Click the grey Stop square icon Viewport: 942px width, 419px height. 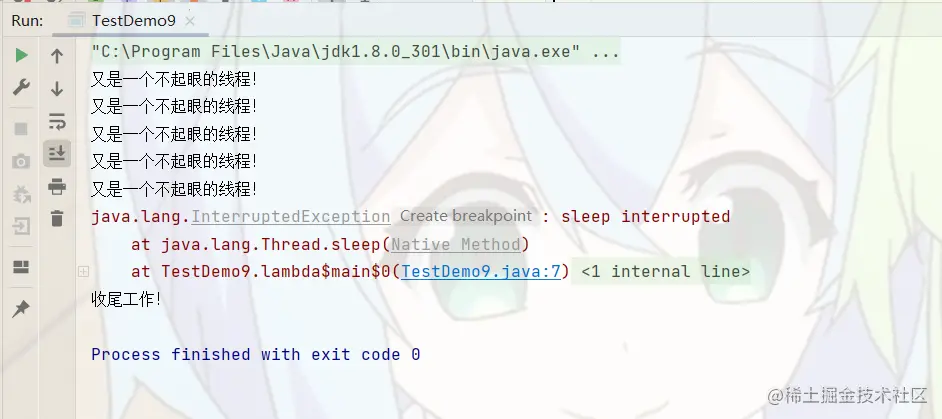pyautogui.click(x=21, y=129)
